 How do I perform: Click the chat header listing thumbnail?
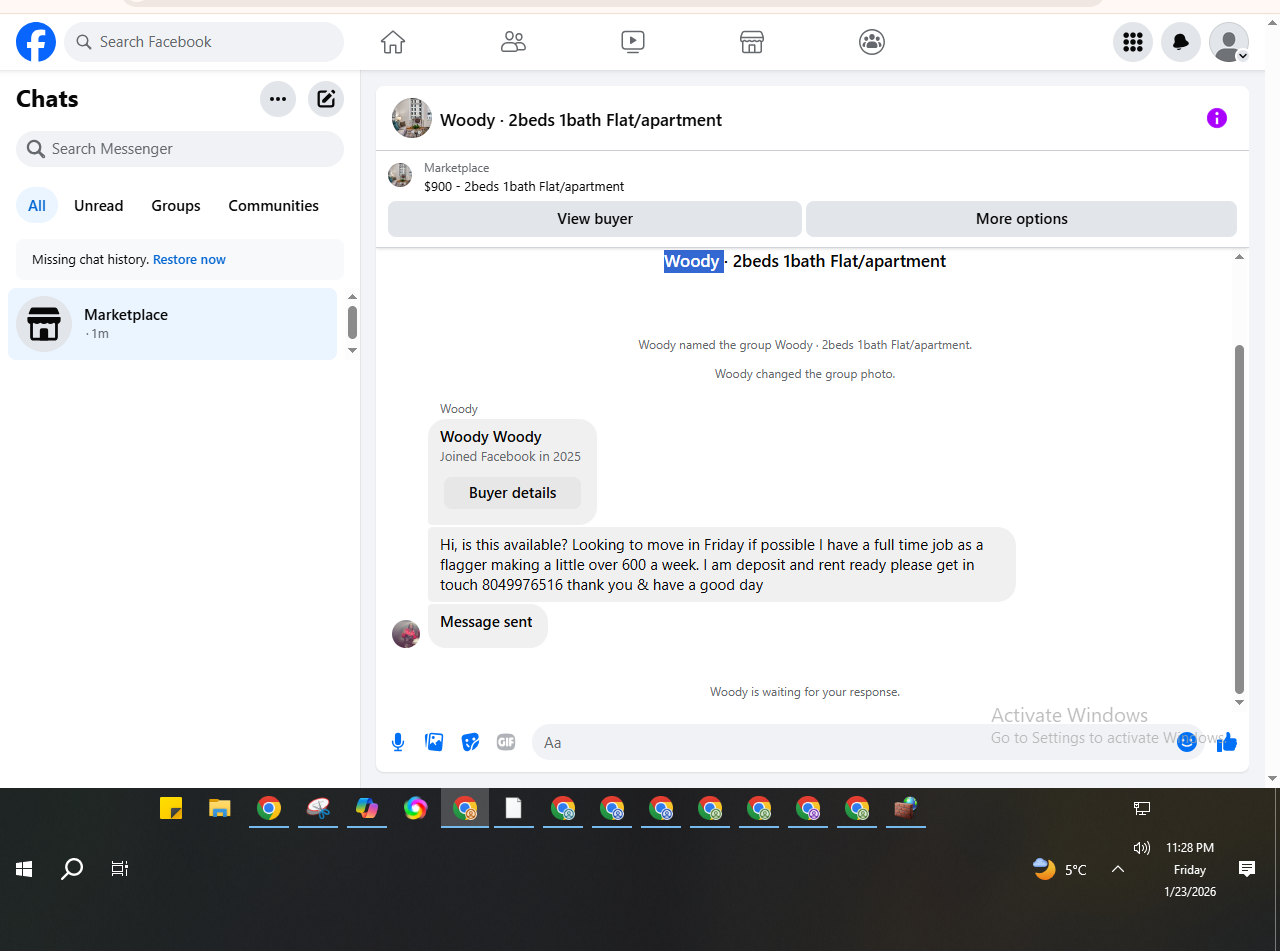click(x=412, y=118)
